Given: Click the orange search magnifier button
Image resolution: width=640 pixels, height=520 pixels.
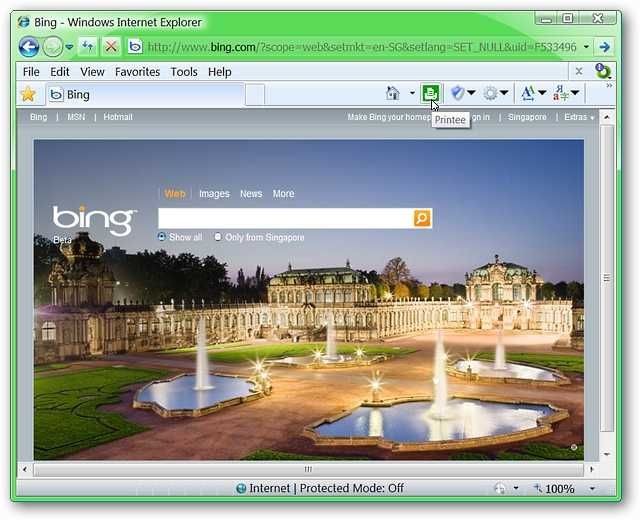Looking at the screenshot, I should 422,218.
